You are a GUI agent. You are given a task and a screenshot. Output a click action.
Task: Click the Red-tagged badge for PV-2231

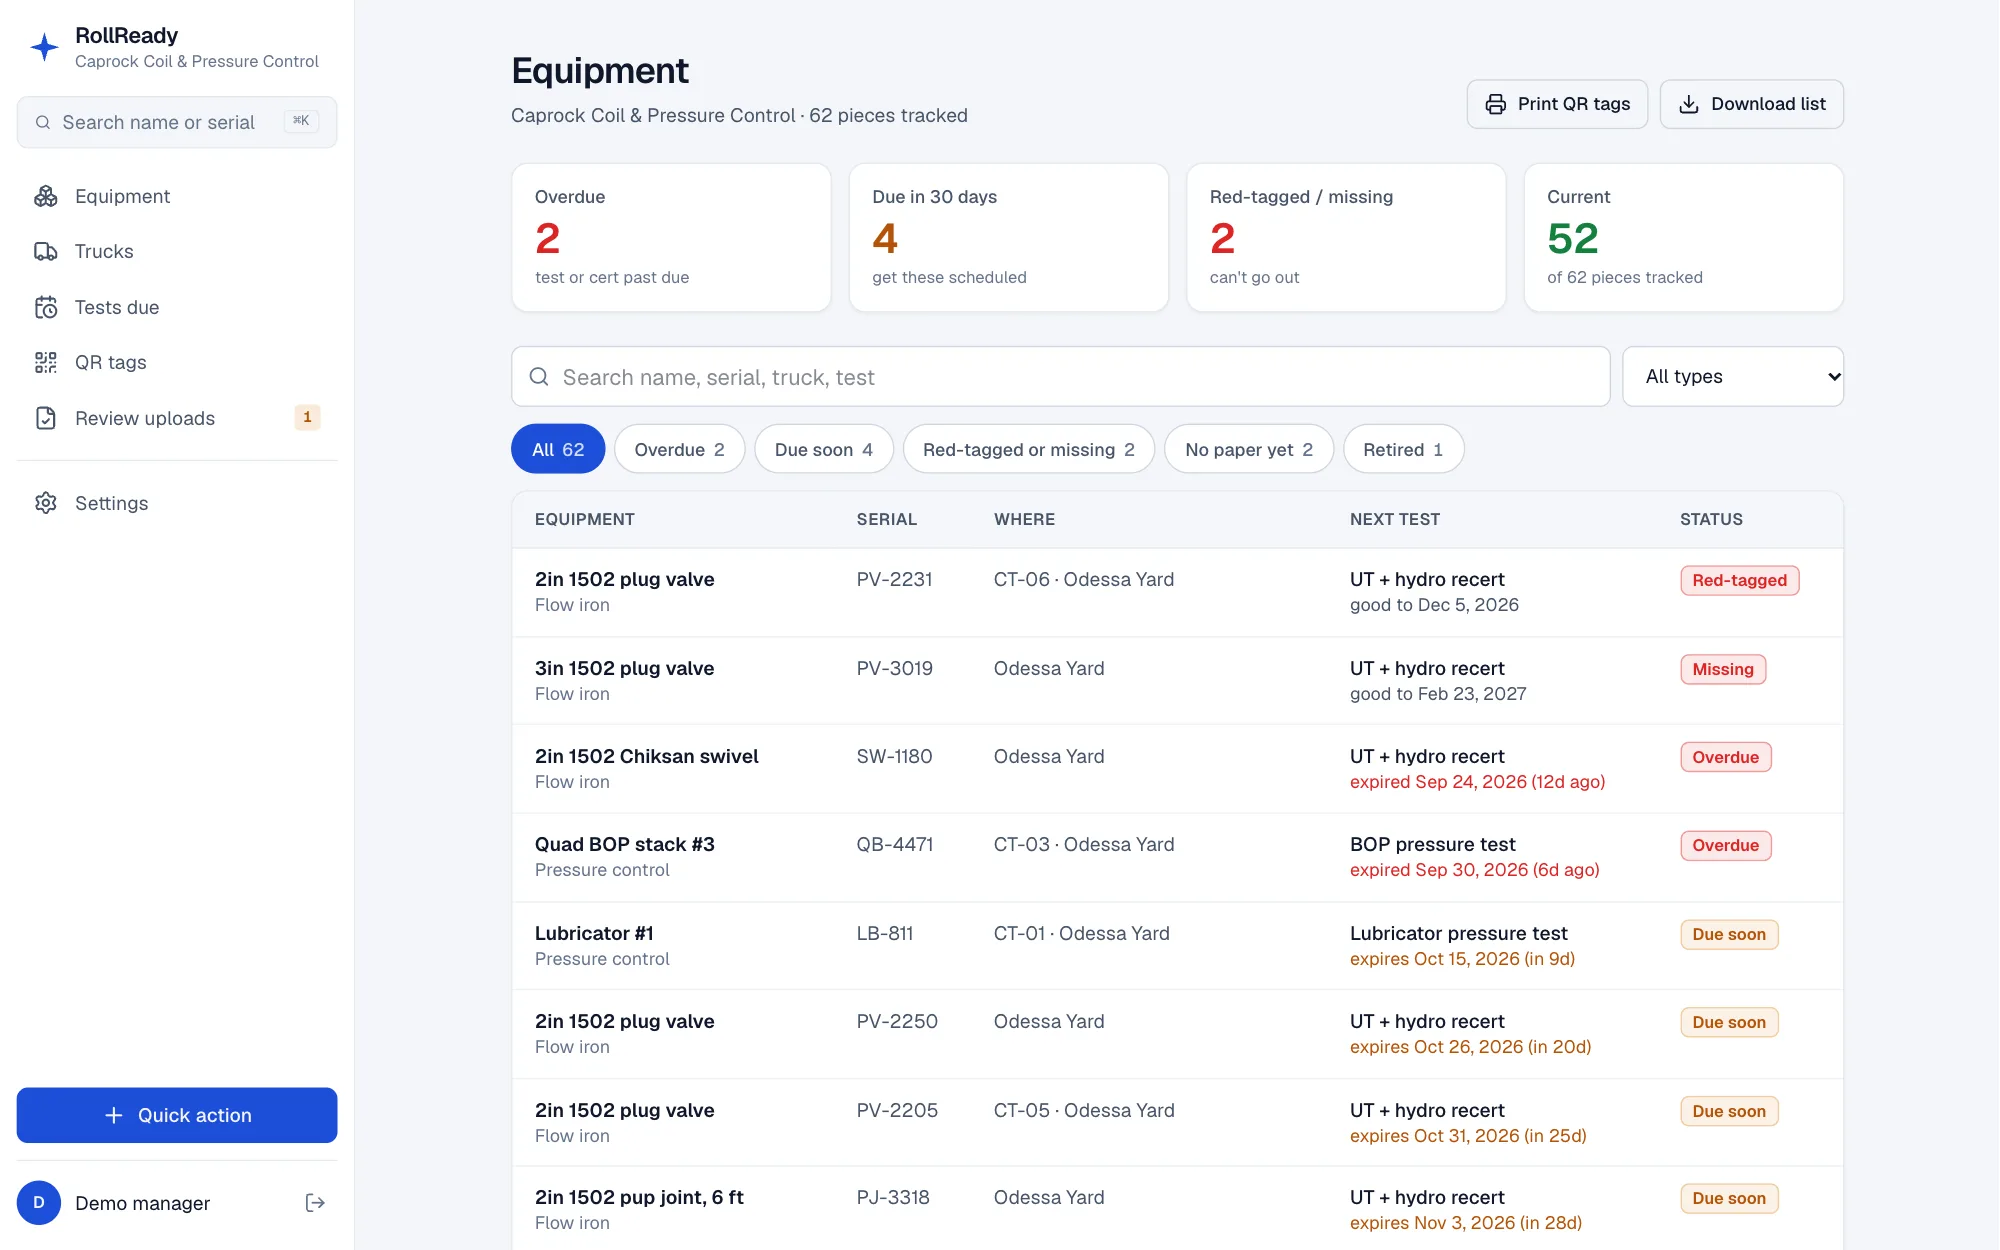point(1739,580)
